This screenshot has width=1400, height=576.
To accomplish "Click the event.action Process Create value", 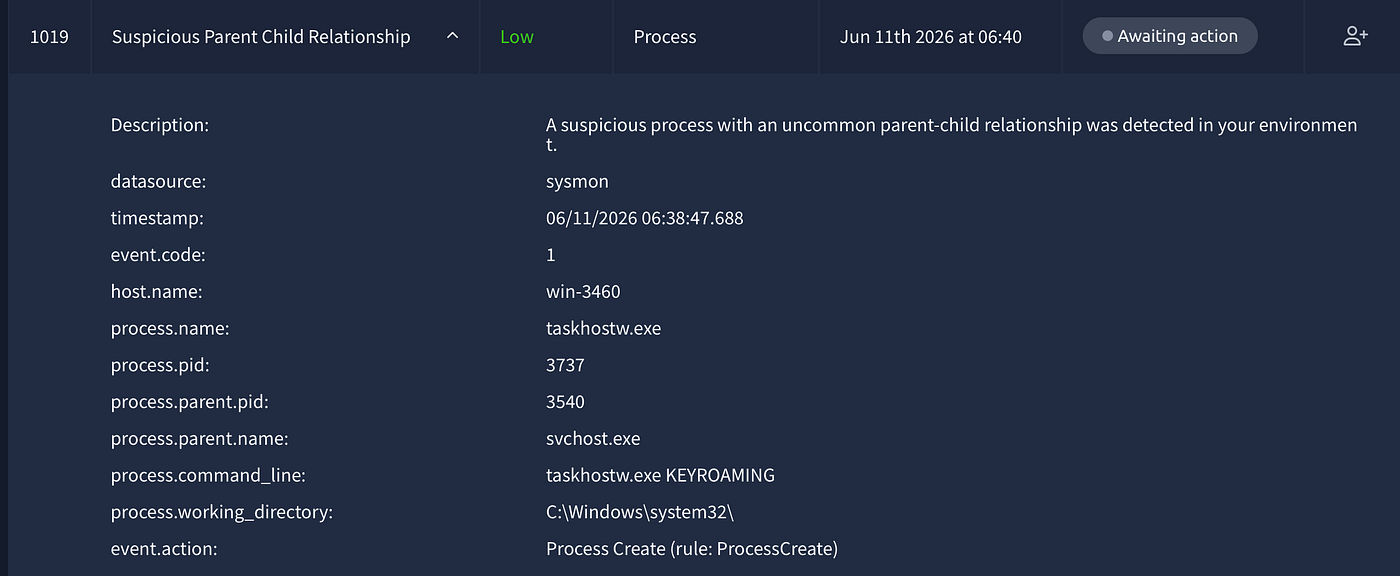I will (x=692, y=549).
